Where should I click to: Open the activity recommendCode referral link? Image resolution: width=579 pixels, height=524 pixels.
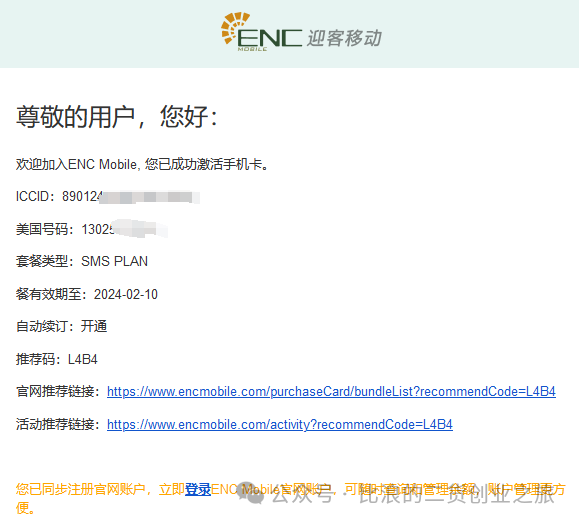[x=280, y=424]
